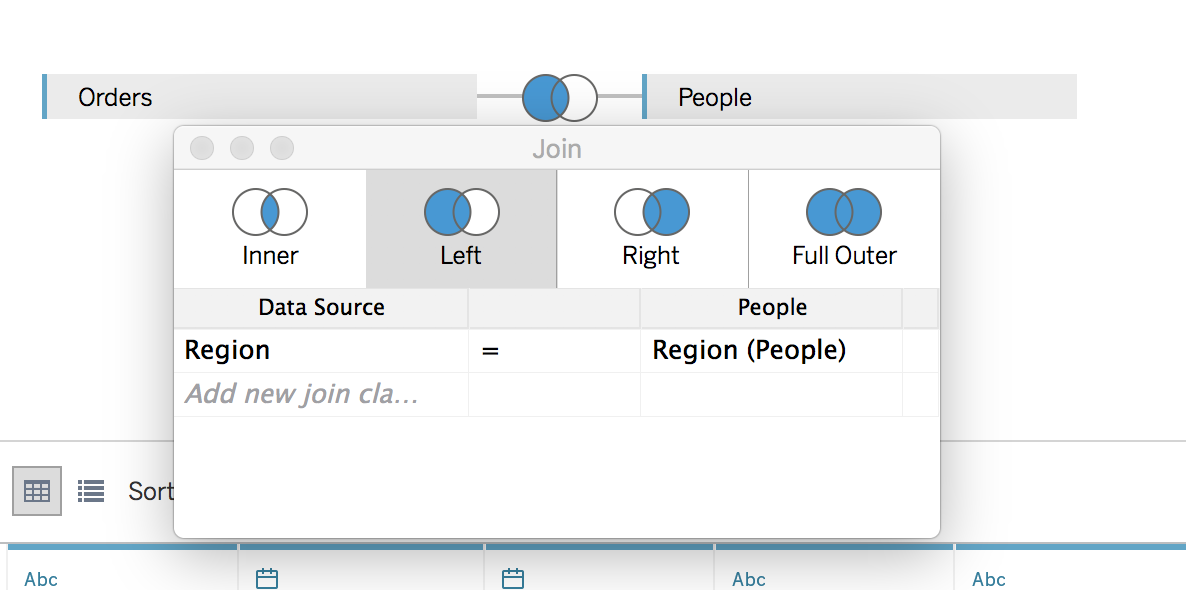Select the Inner join type
Image resolution: width=1186 pixels, height=590 pixels.
coord(270,228)
